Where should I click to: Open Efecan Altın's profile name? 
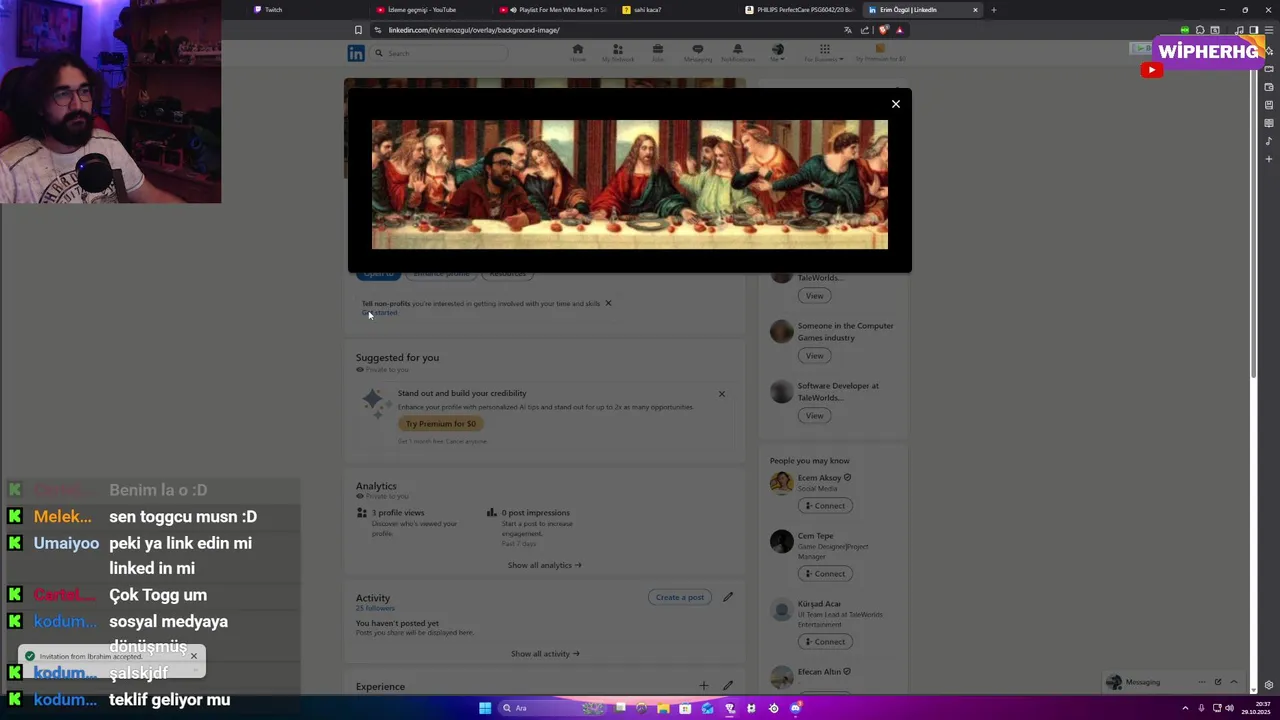click(x=819, y=672)
